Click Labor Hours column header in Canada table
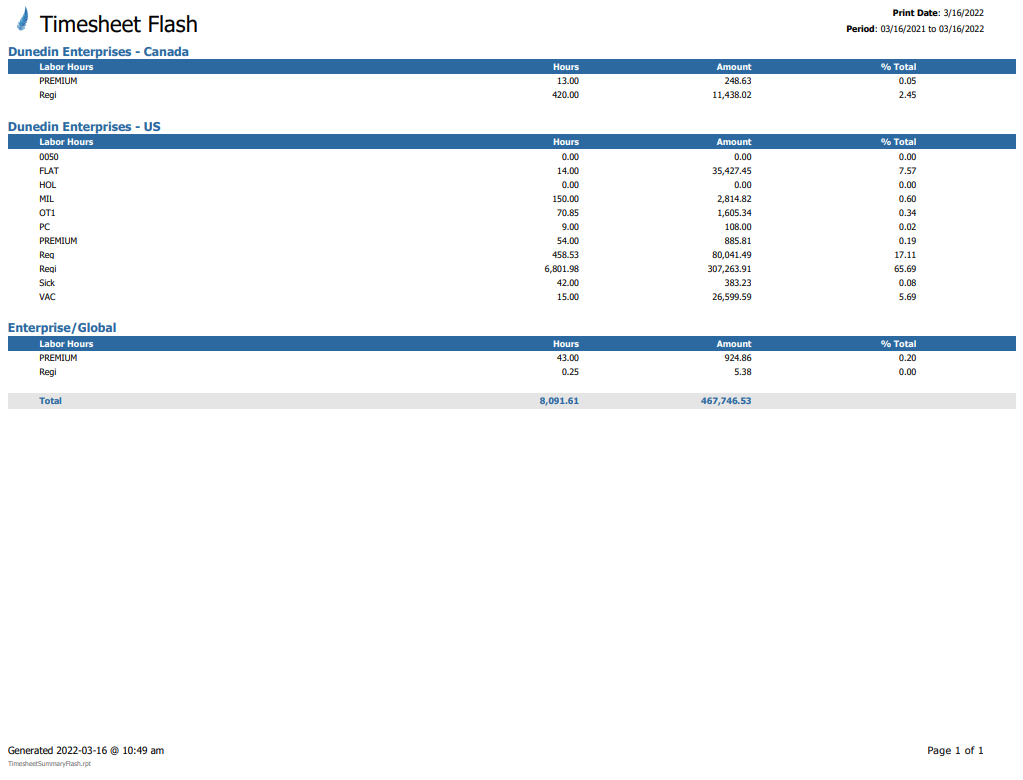Image resolution: width=1023 pixels, height=780 pixels. click(x=66, y=67)
